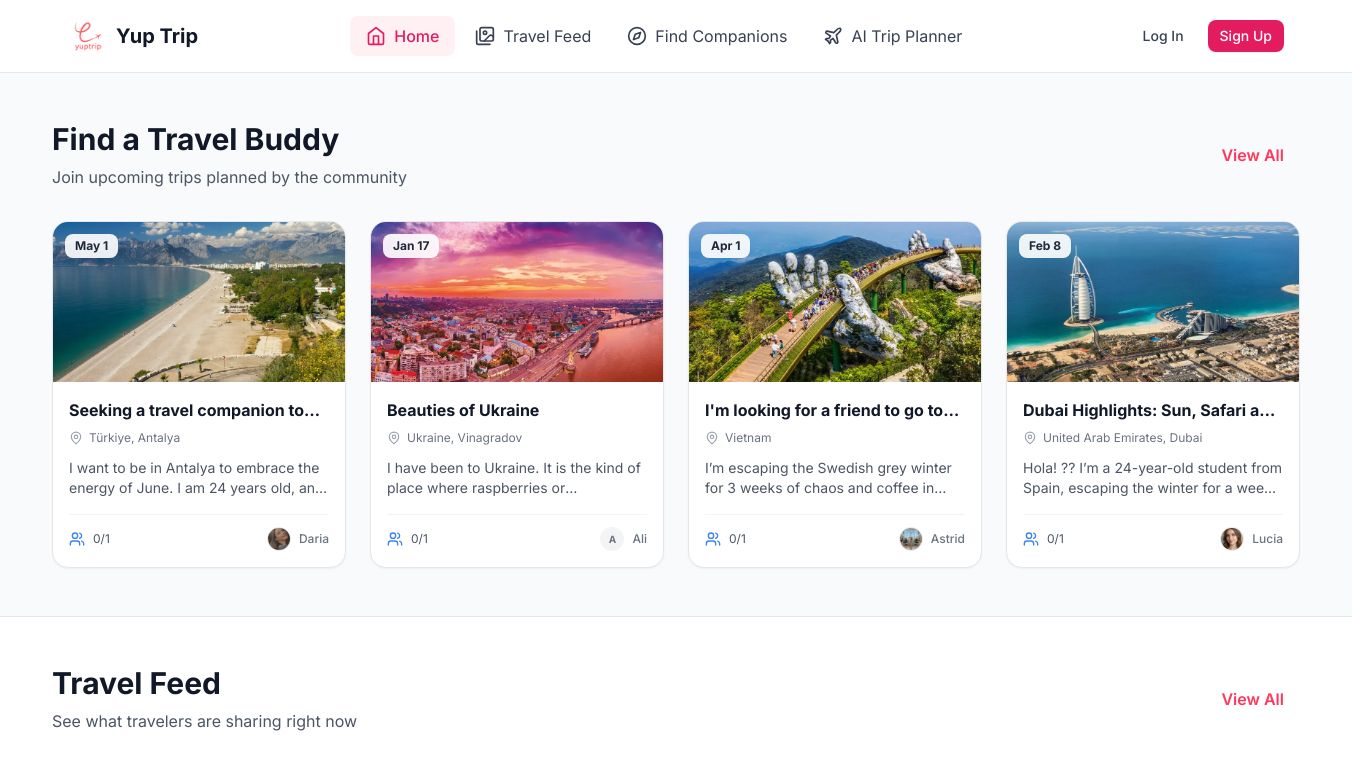Open the Dubai trip photo thumbnail
The image size is (1352, 760).
coord(1152,302)
